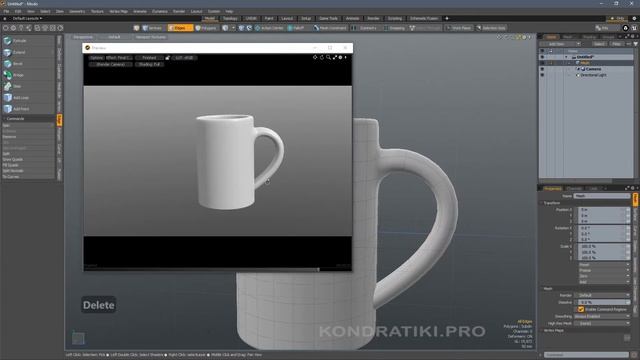Collapse the Untitled scene tree arrow

(x=567, y=57)
